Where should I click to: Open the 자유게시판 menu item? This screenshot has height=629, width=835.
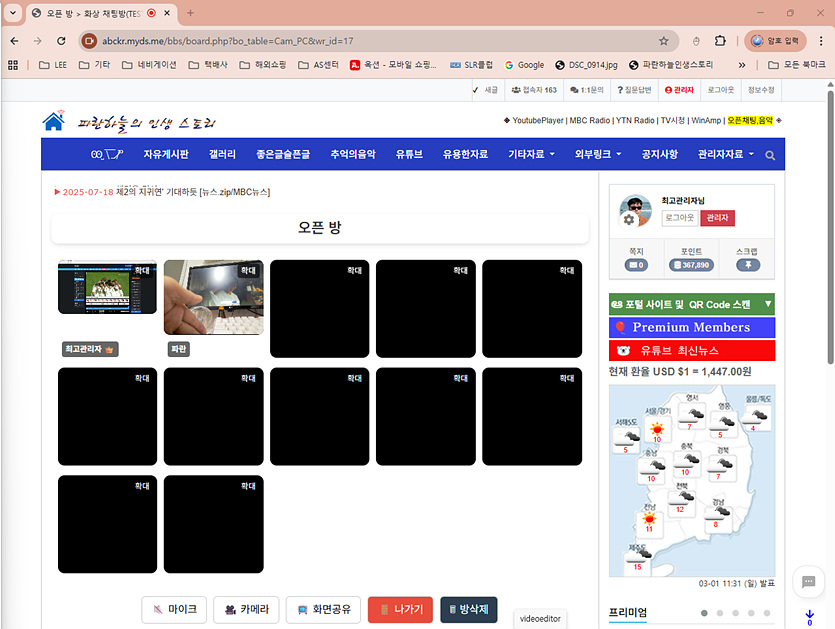tap(166, 154)
